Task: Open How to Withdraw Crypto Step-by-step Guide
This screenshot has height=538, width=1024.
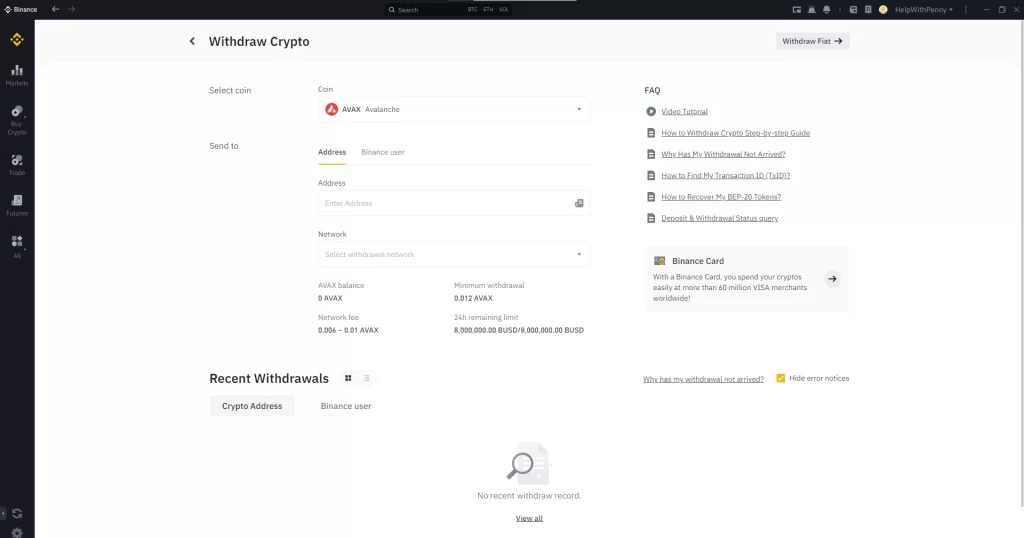Action: (735, 133)
